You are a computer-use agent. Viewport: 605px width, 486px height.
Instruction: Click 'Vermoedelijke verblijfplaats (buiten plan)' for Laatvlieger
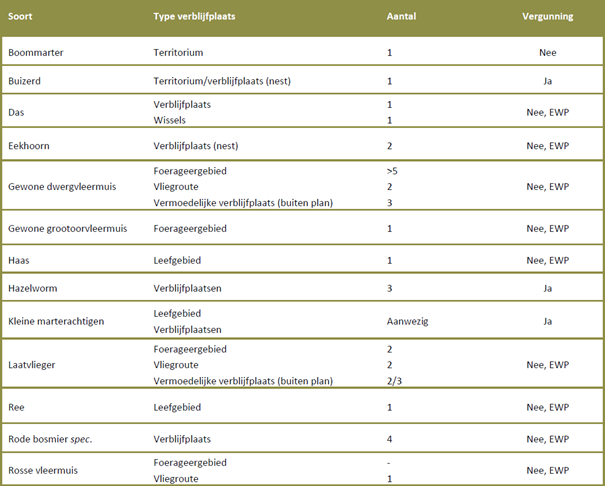tap(243, 381)
